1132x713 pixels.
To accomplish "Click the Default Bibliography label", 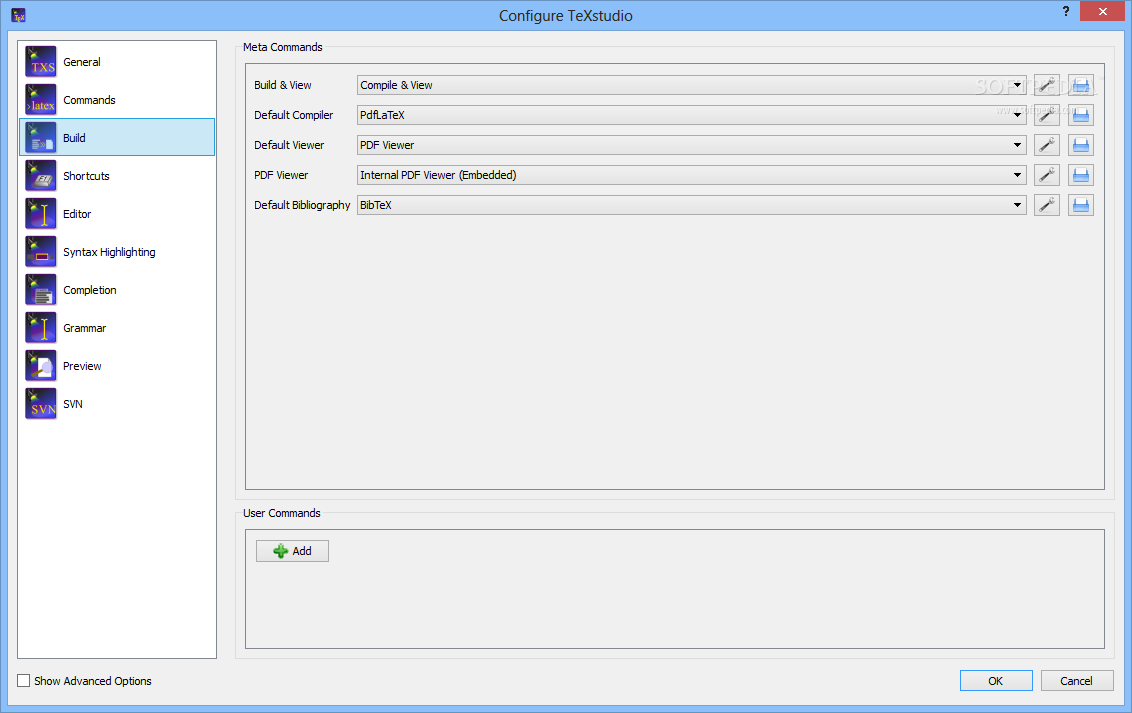I will pyautogui.click(x=302, y=205).
